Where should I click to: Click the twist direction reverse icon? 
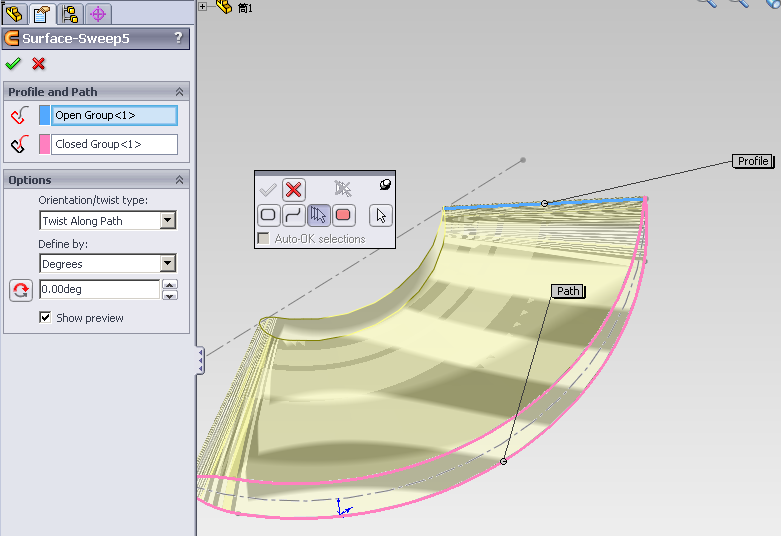[21, 290]
